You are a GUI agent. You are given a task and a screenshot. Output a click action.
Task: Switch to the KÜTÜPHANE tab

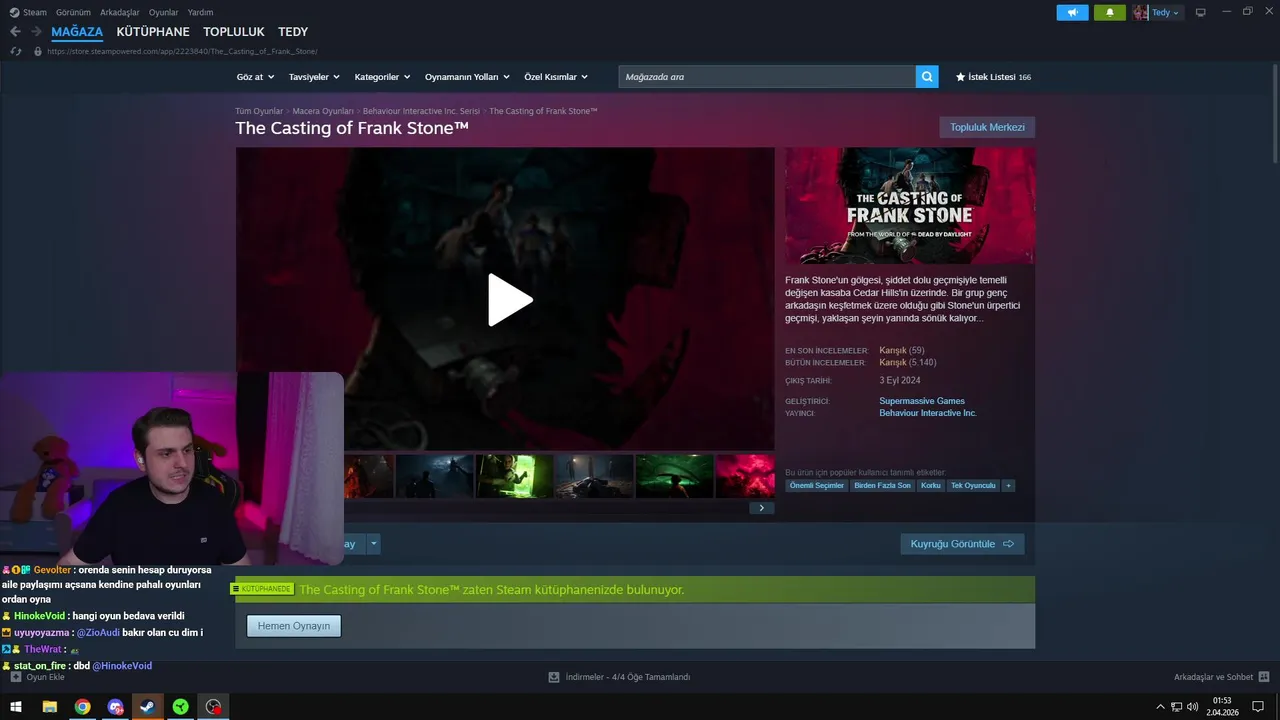153,32
